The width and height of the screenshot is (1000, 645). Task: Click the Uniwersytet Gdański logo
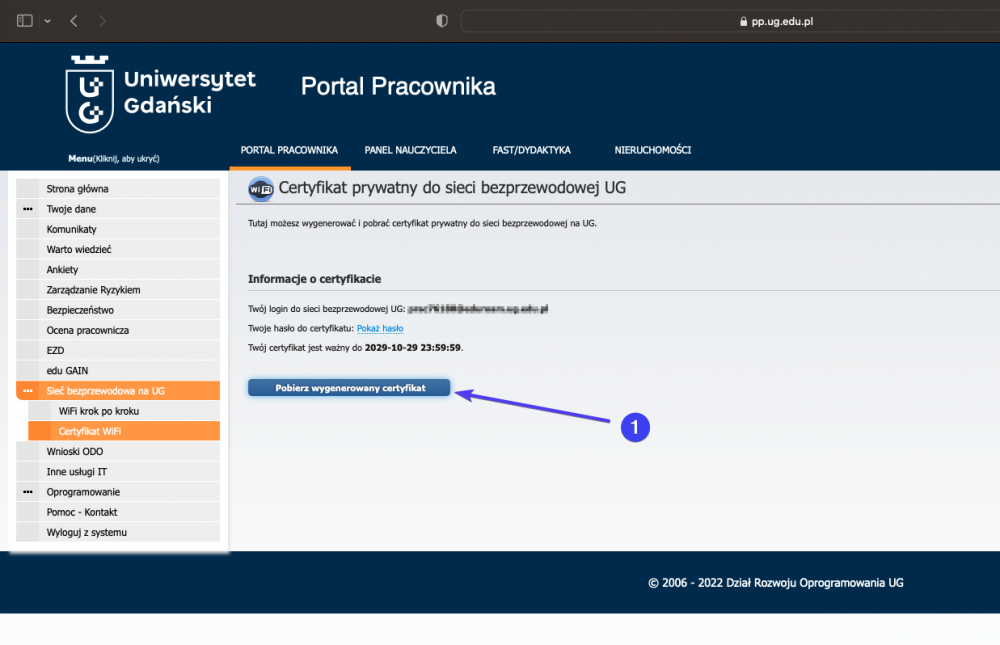(x=160, y=94)
